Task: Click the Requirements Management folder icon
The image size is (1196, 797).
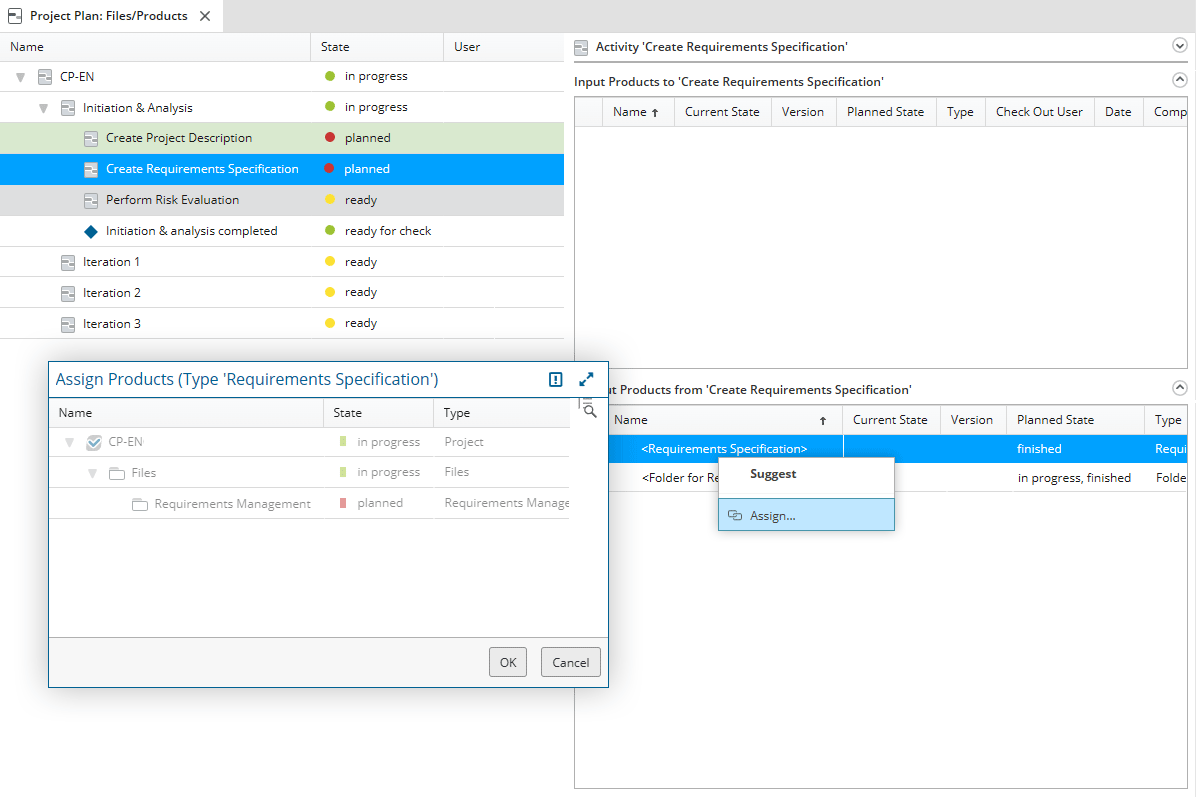Action: [x=140, y=504]
